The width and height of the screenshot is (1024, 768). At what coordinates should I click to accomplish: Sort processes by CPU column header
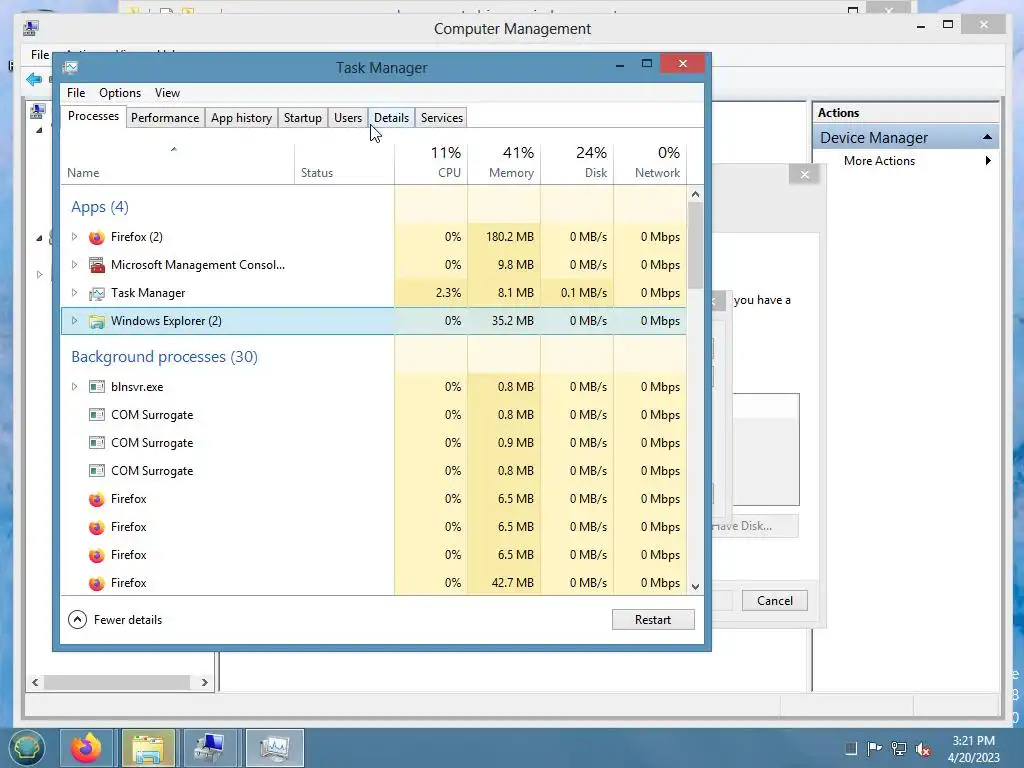pyautogui.click(x=432, y=162)
